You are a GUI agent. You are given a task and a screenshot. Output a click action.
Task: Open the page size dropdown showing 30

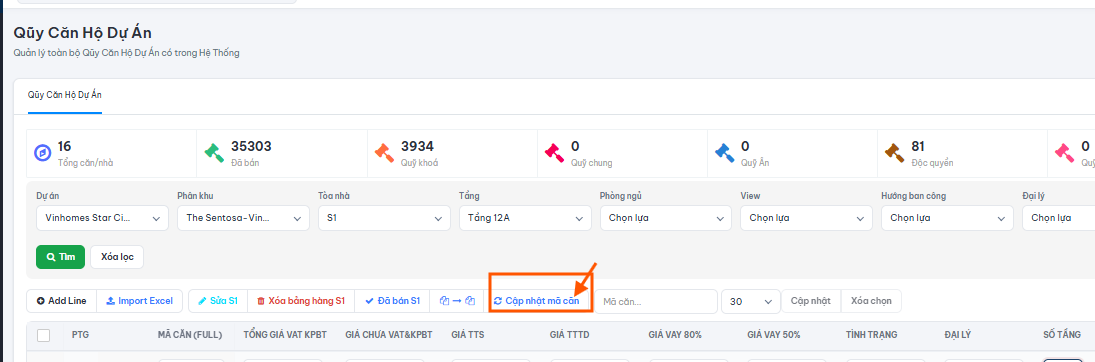(x=751, y=302)
